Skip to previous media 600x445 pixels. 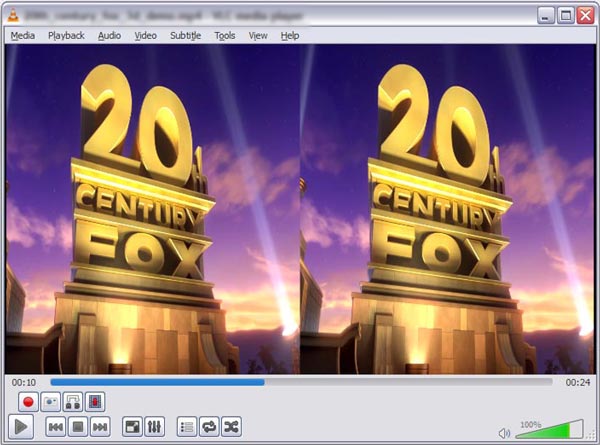click(x=56, y=427)
